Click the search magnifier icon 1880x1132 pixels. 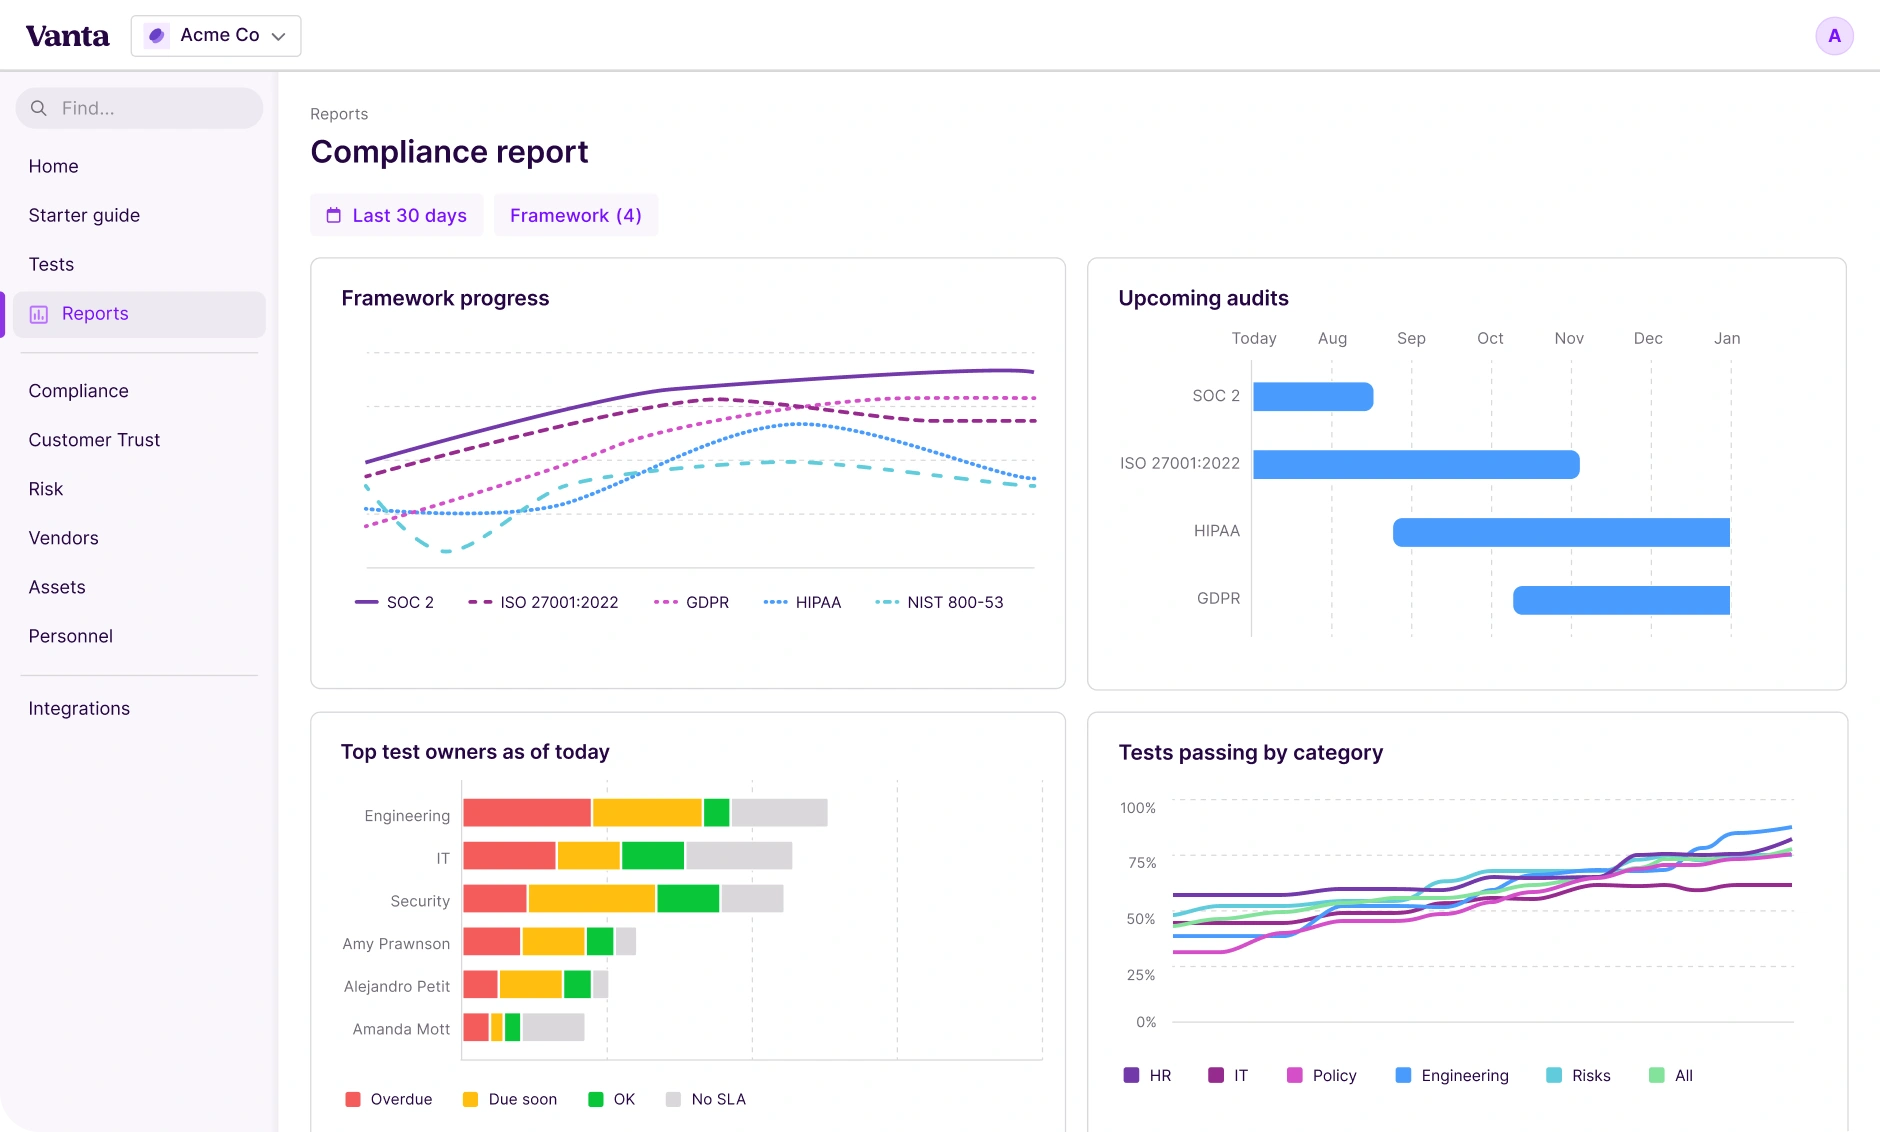click(40, 108)
